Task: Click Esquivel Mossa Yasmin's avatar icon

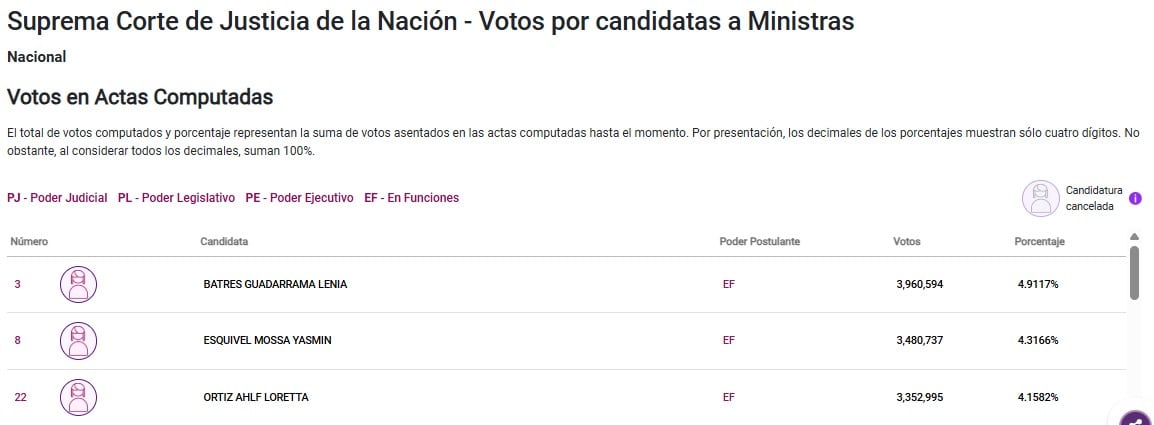Action: click(78, 341)
